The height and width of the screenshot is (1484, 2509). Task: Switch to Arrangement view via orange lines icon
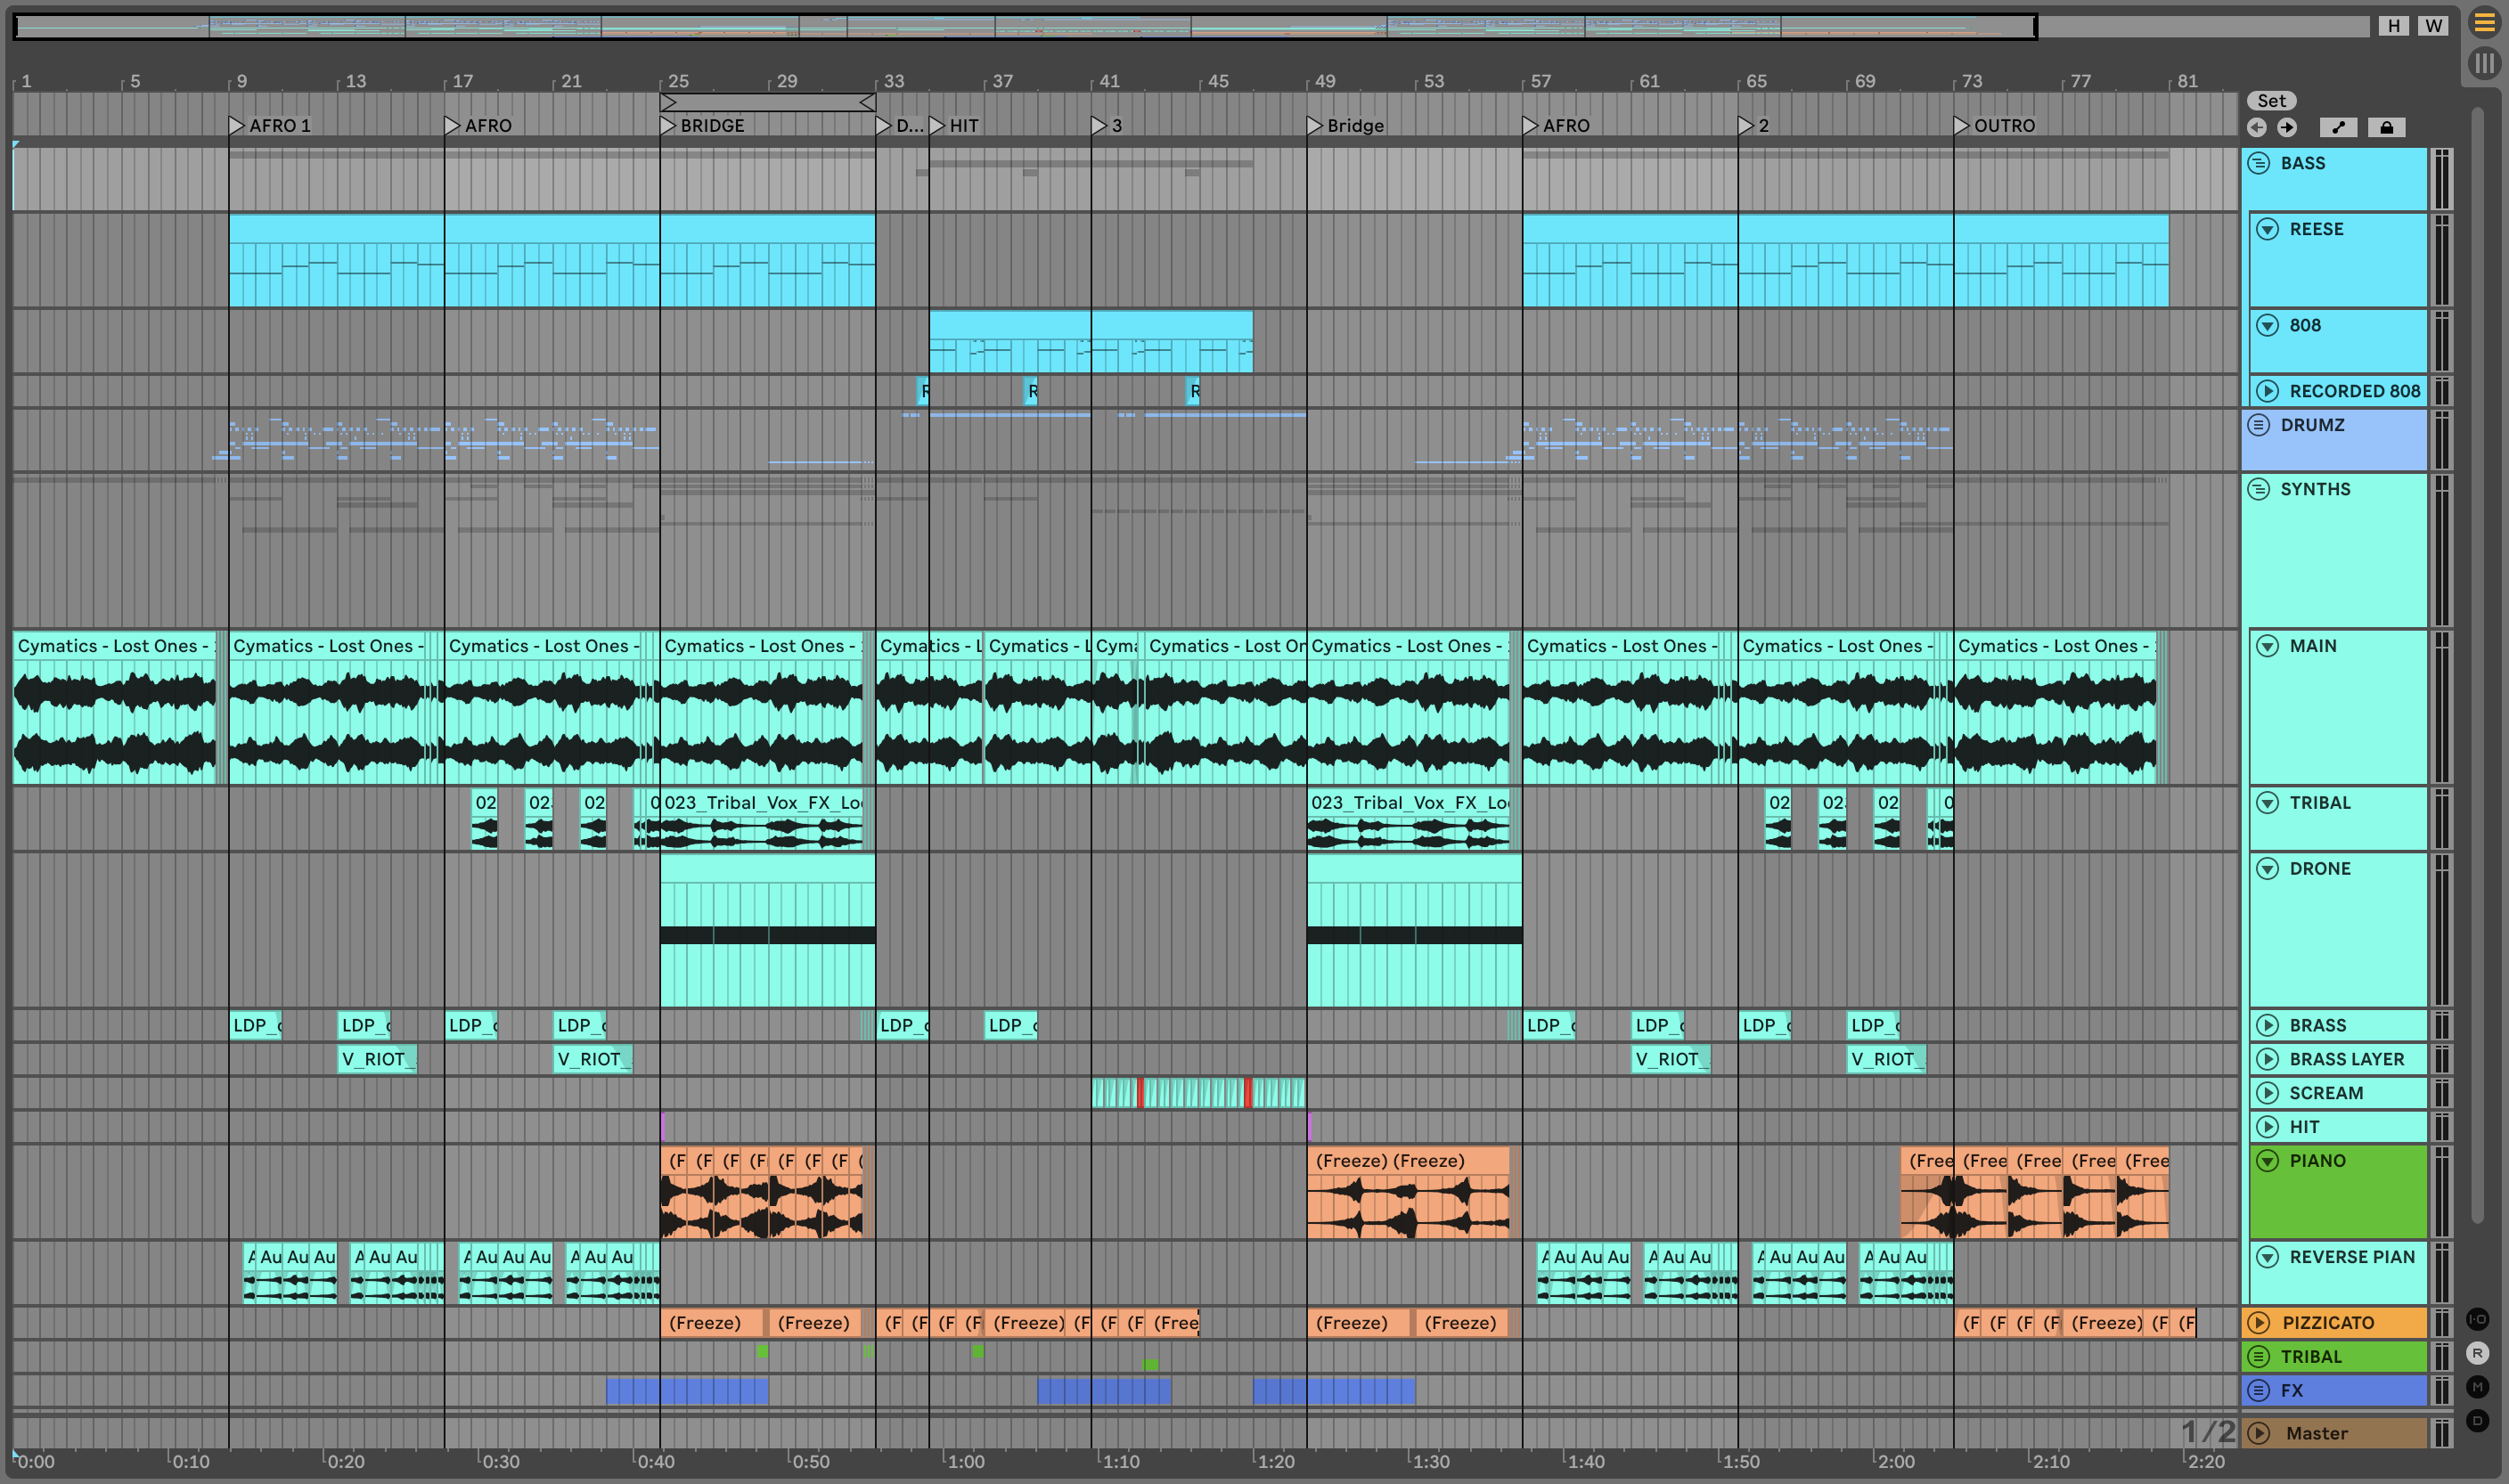pos(2484,23)
